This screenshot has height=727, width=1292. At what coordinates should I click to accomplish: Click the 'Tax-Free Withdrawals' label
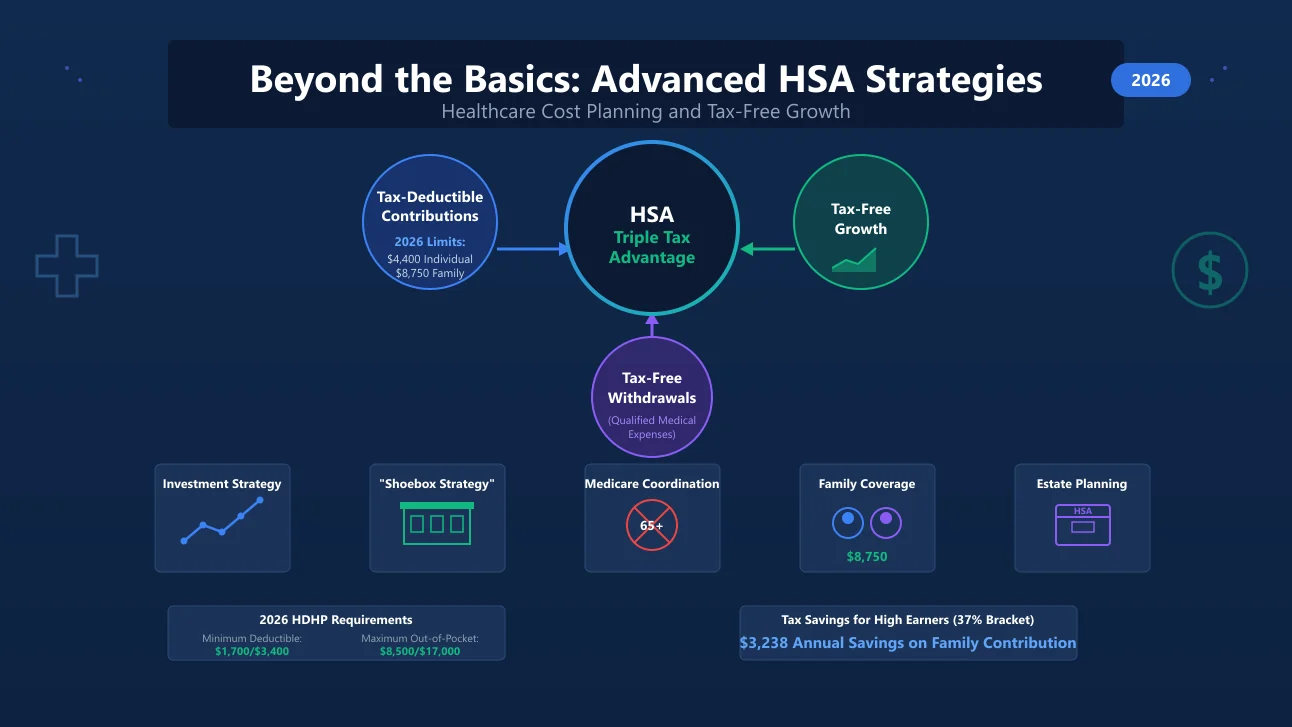pyautogui.click(x=652, y=388)
